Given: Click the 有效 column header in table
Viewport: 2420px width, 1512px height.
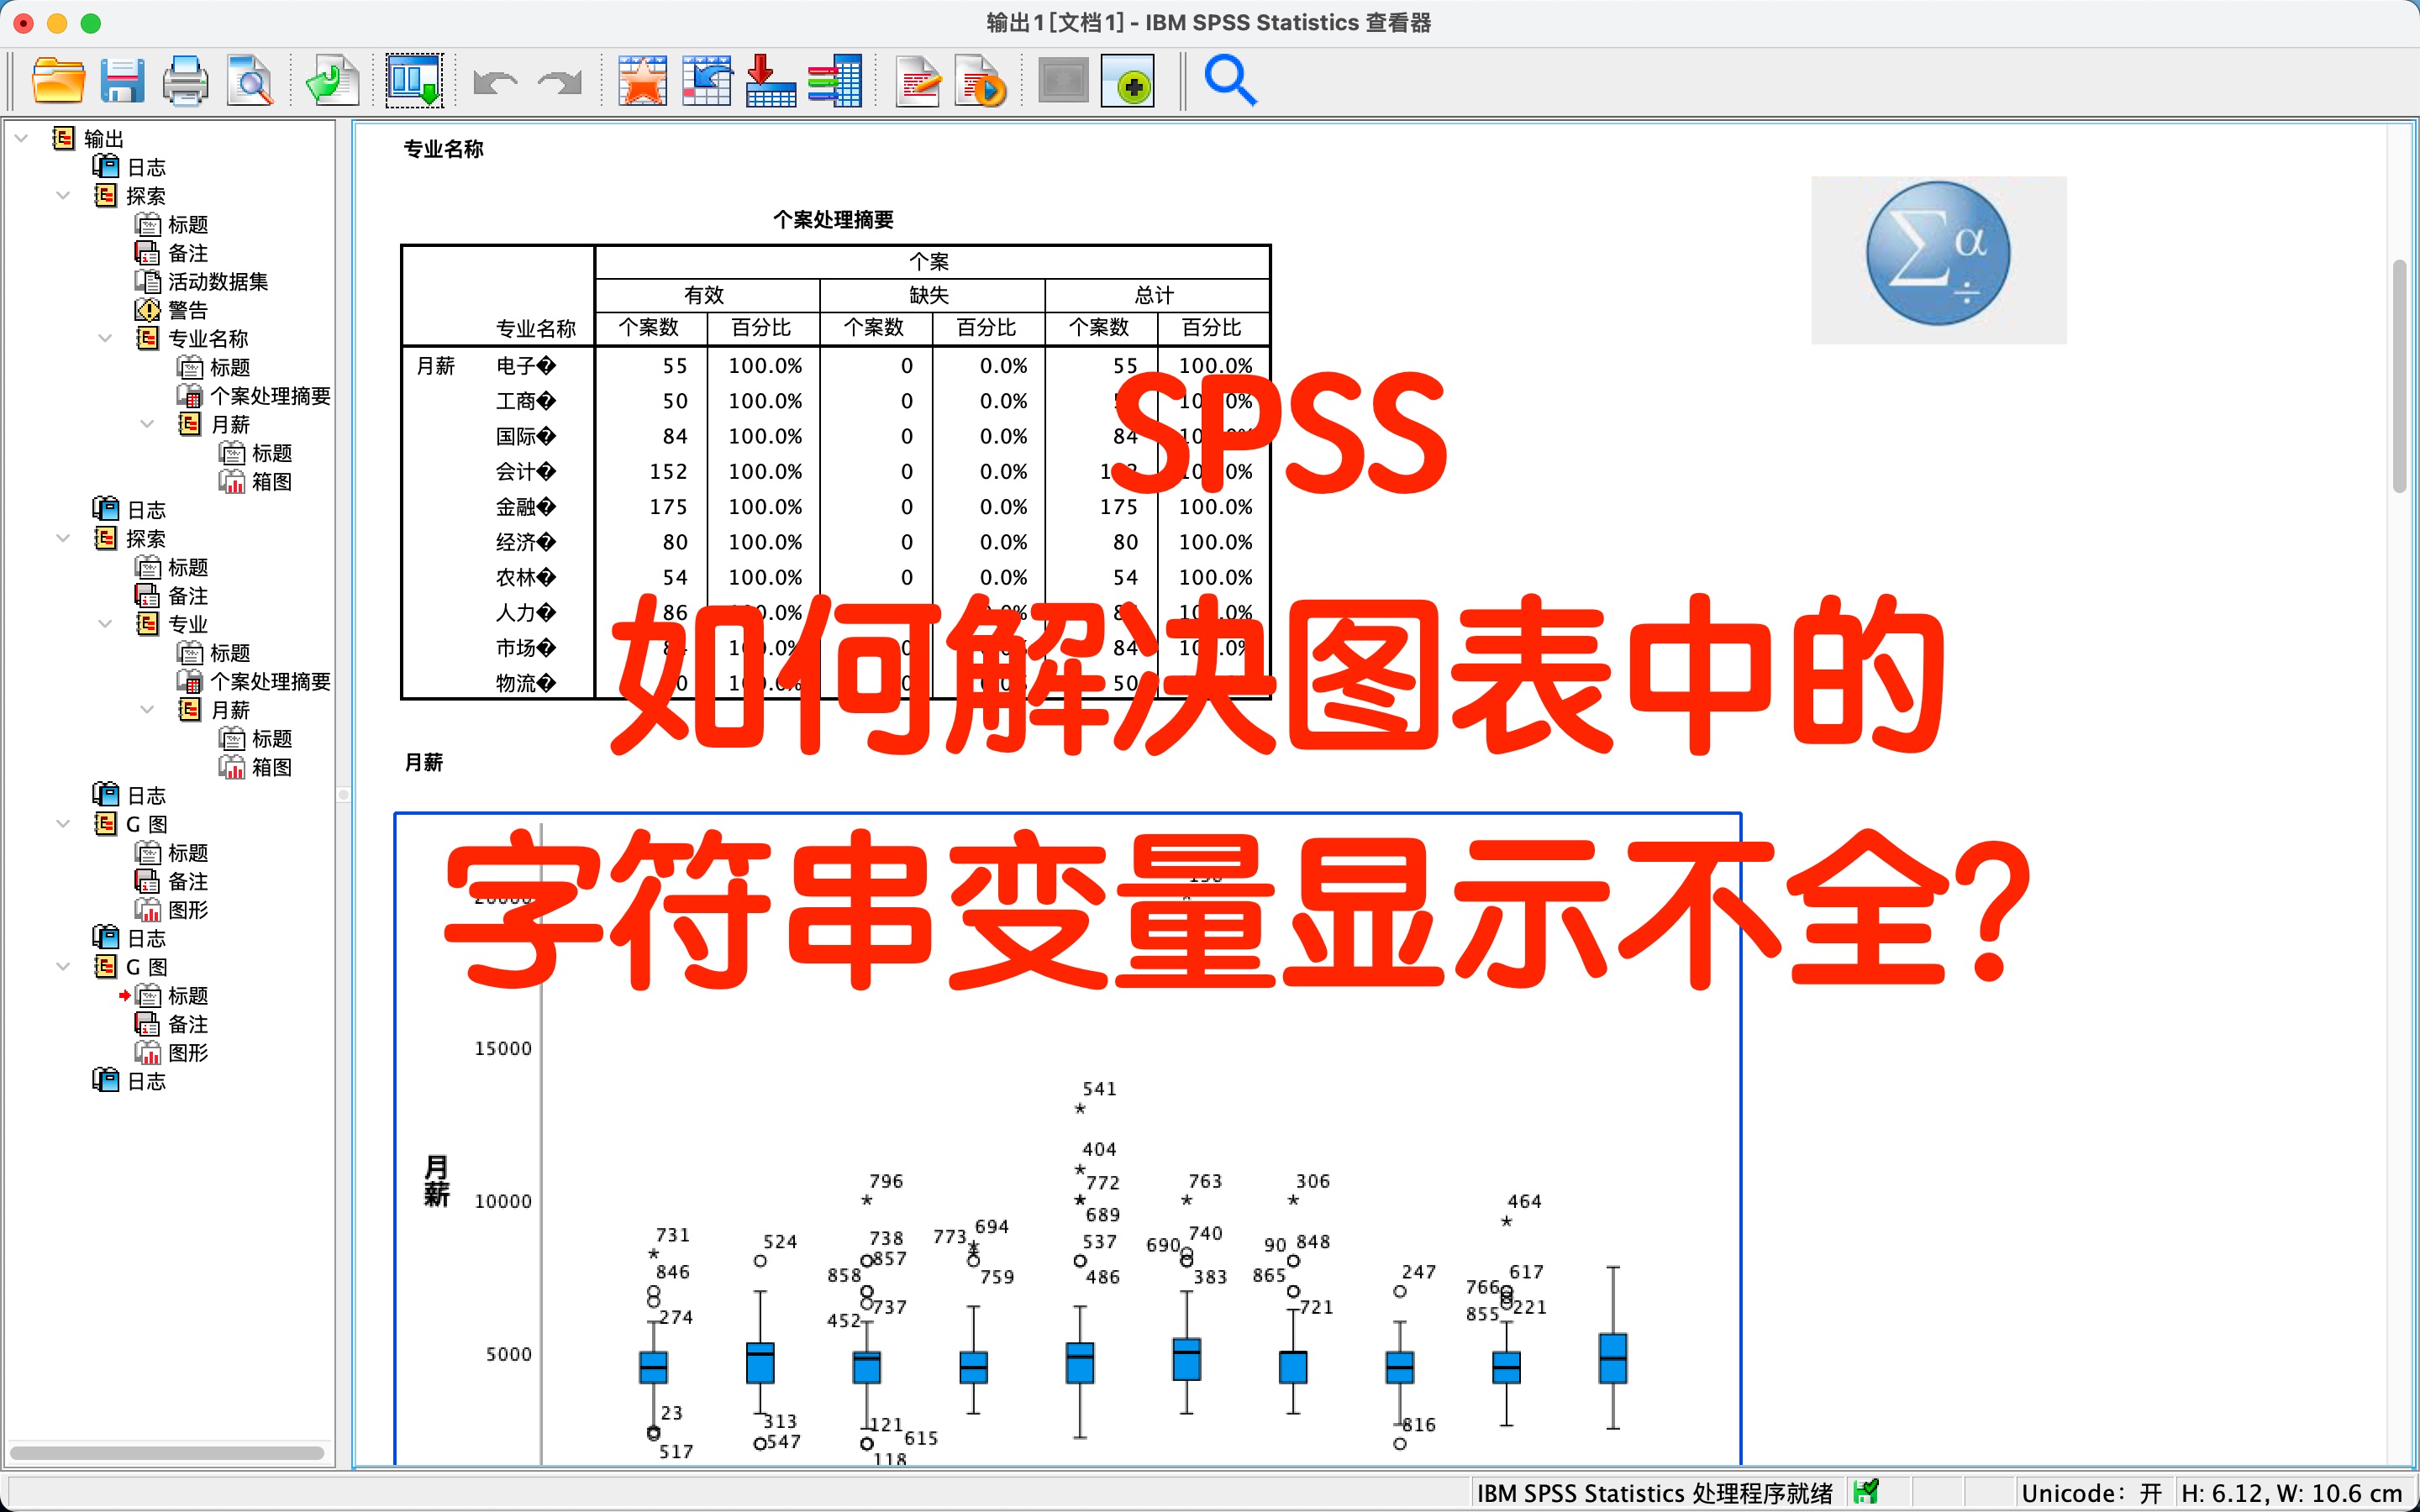Looking at the screenshot, I should tap(705, 295).
